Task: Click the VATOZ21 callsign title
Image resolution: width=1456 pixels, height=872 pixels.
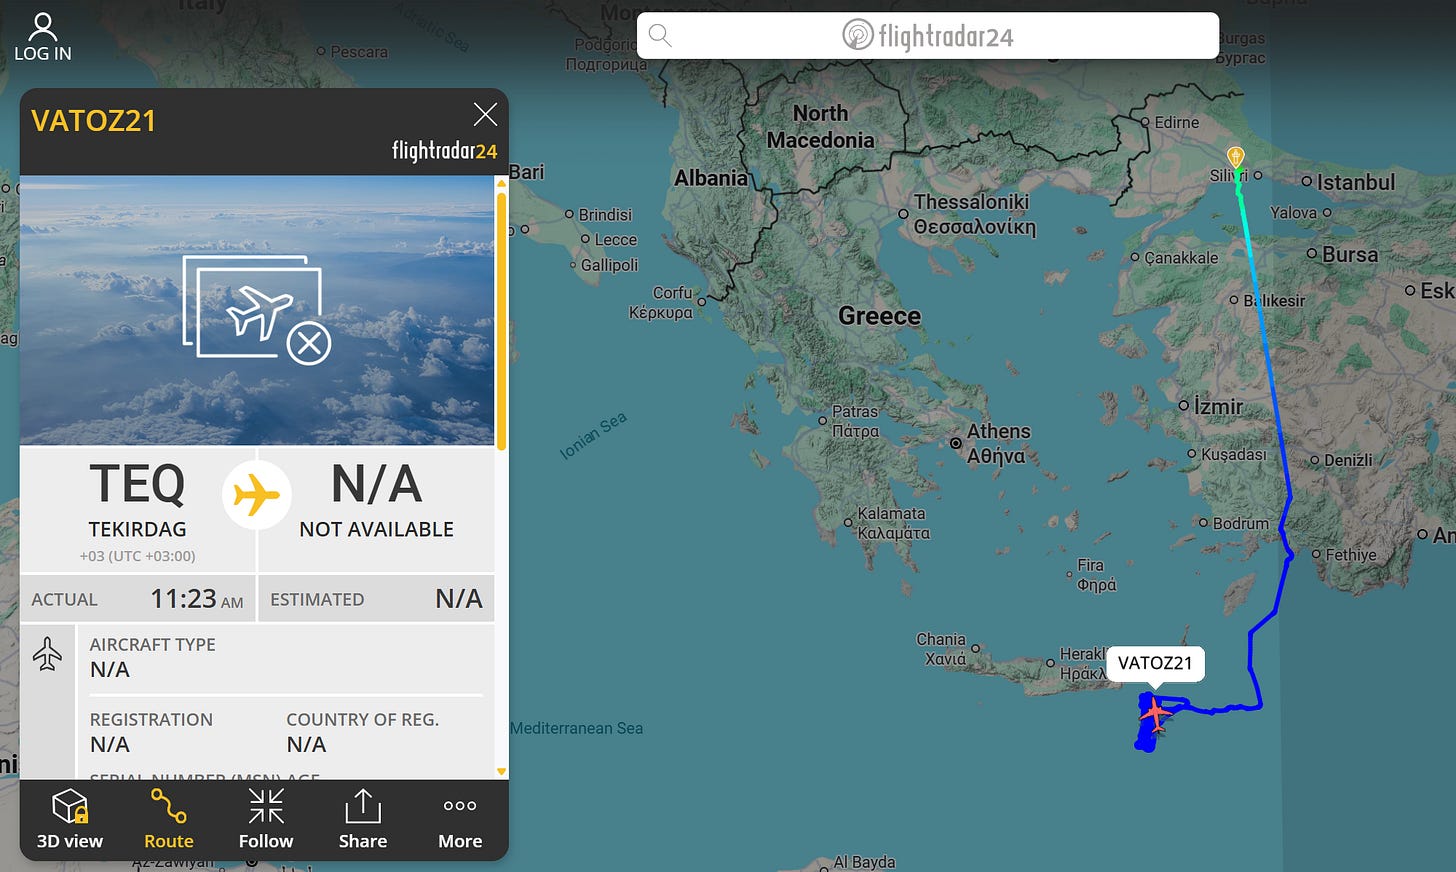Action: [94, 121]
